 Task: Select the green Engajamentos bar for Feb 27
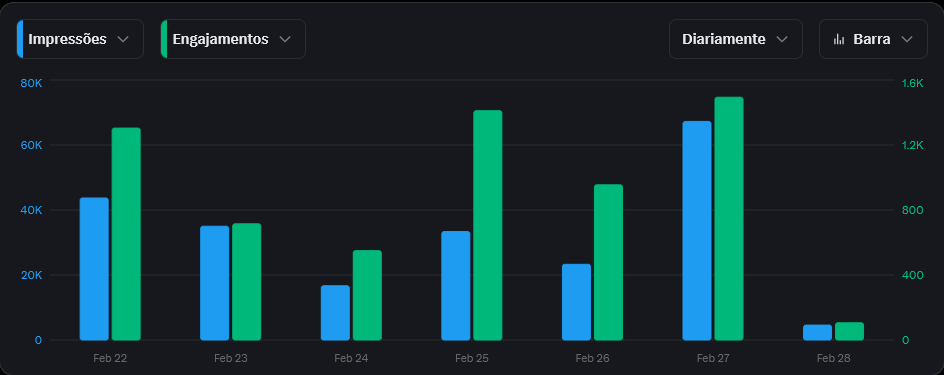coord(729,218)
